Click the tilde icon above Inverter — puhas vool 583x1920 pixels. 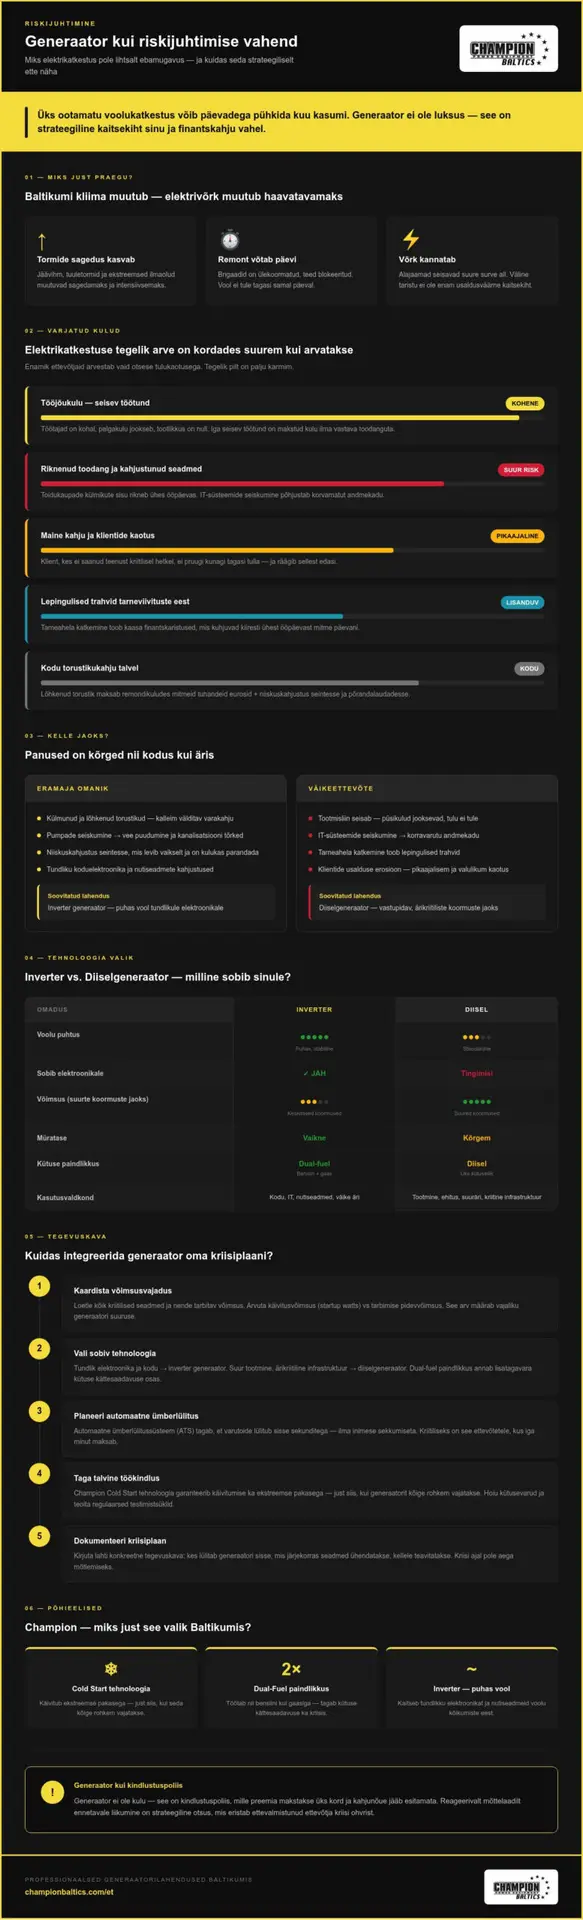[x=471, y=1669]
